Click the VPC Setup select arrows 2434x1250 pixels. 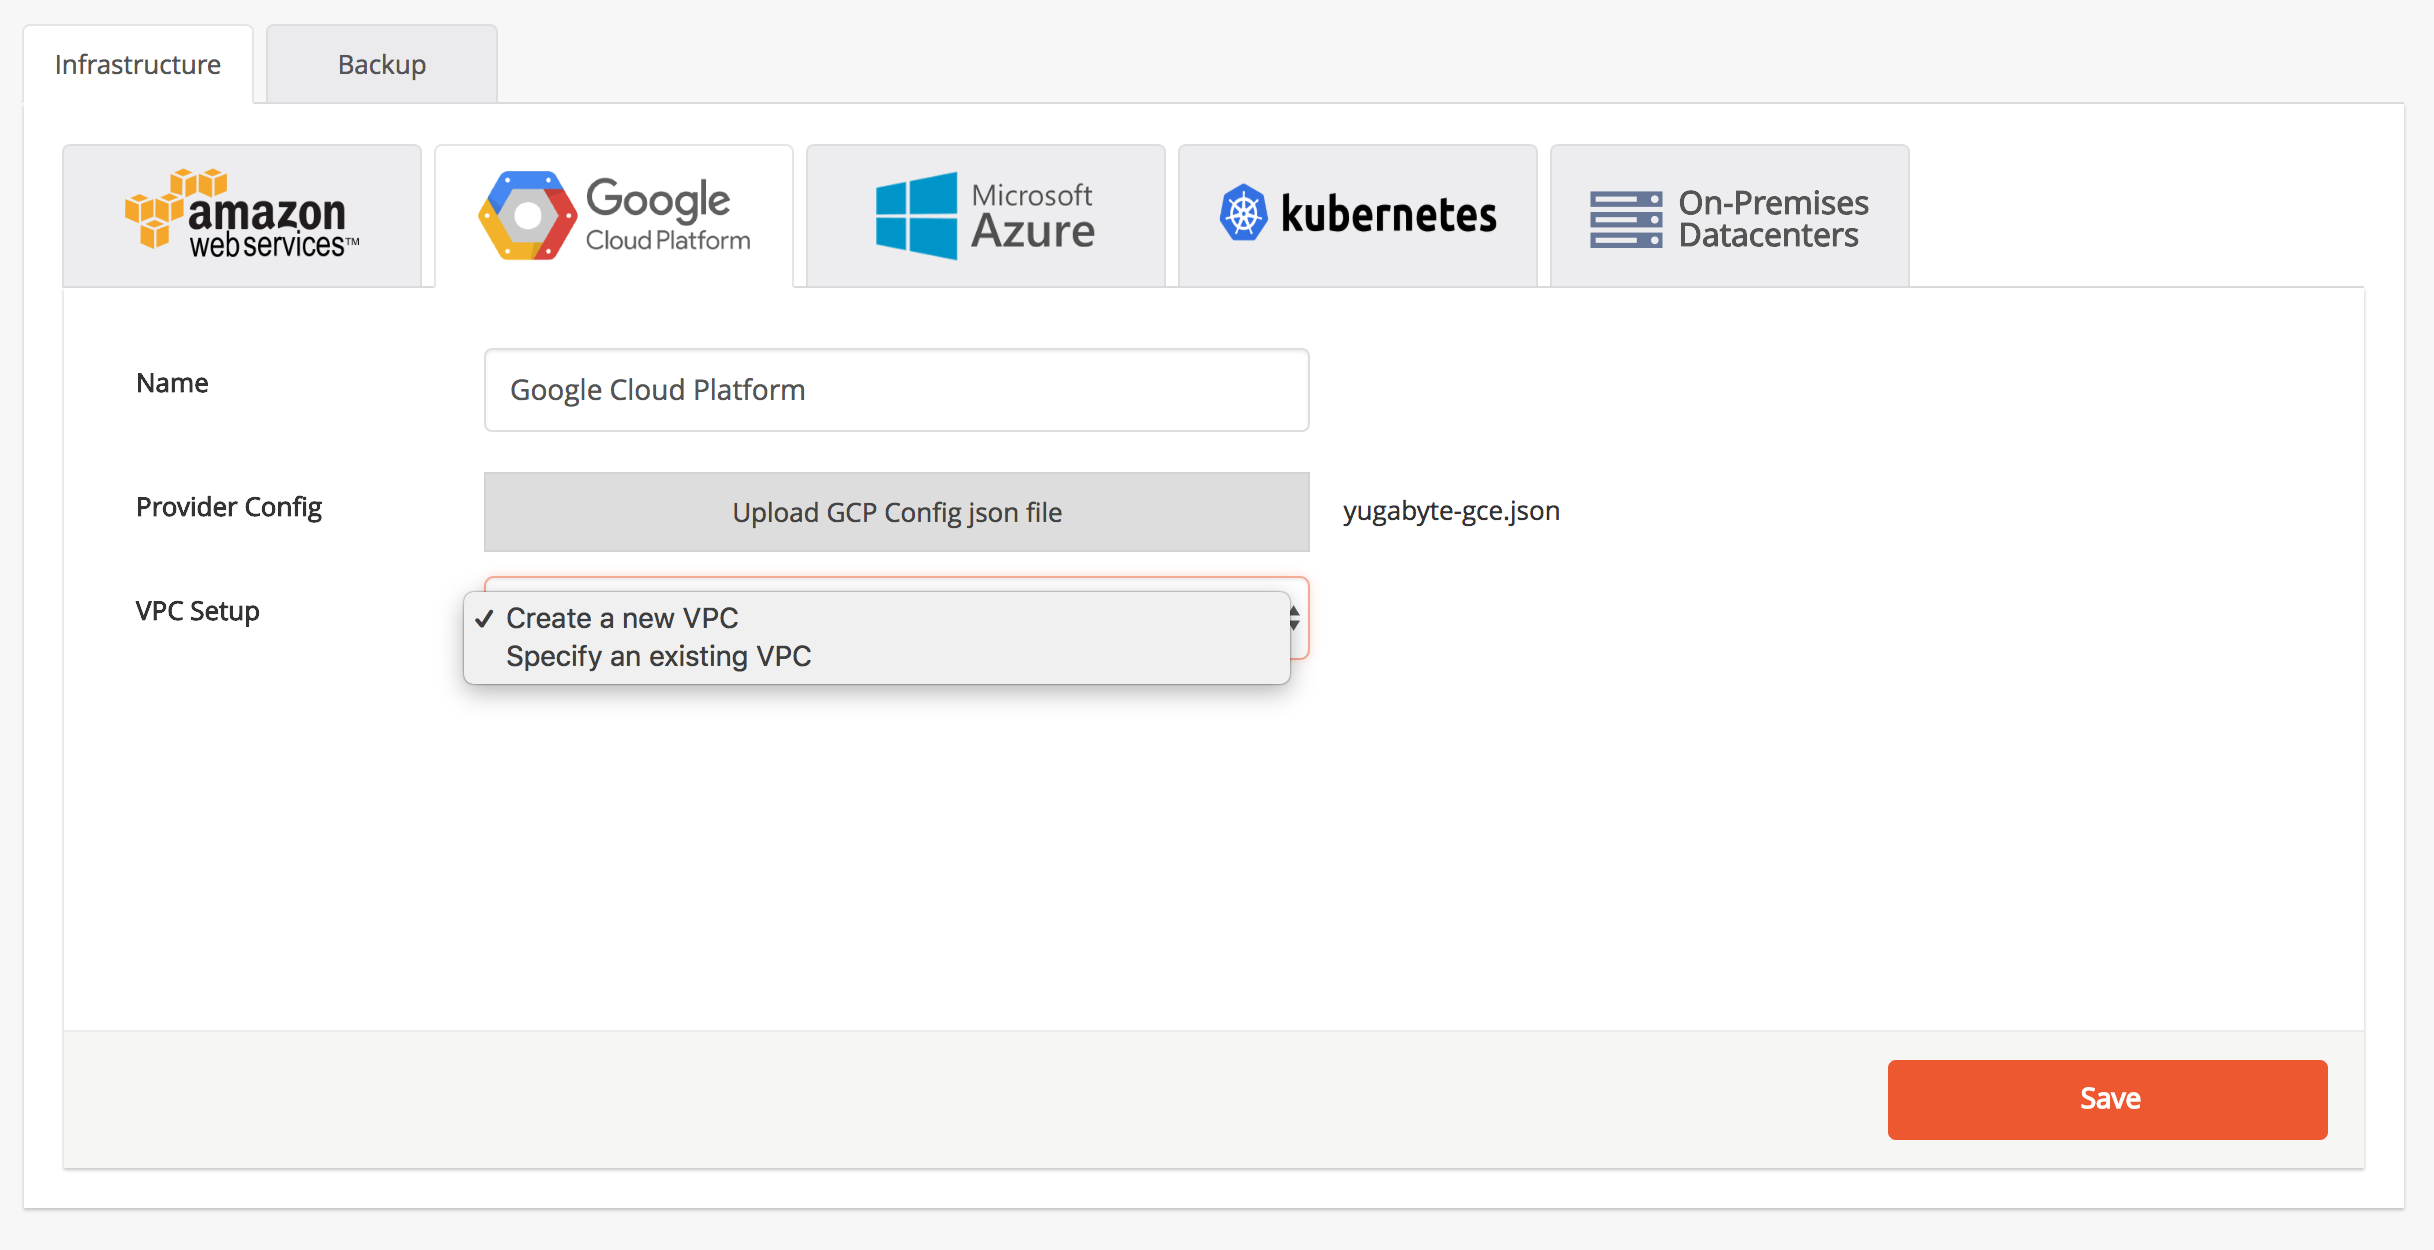coord(1294,618)
